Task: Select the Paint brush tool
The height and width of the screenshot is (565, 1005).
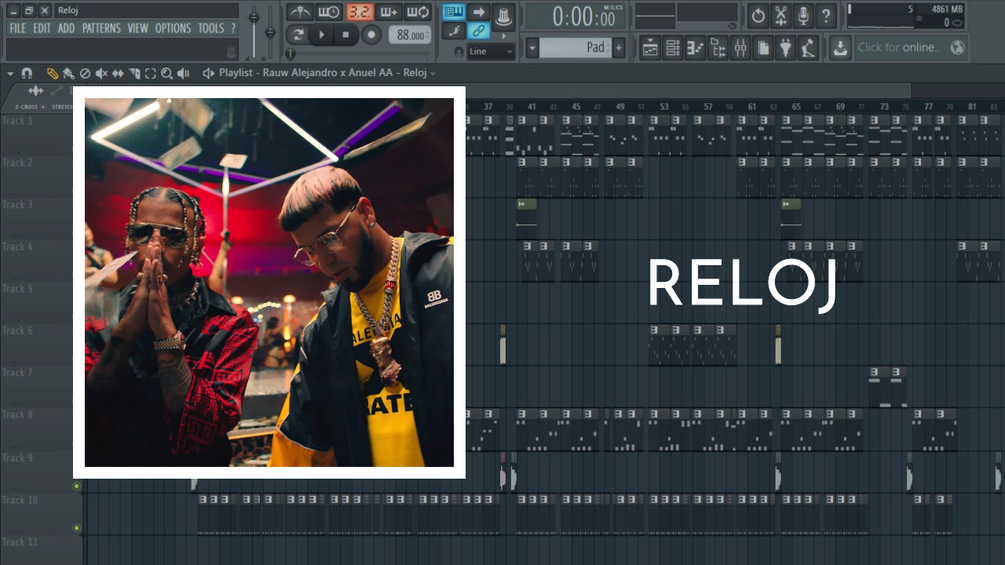Action: pos(68,74)
